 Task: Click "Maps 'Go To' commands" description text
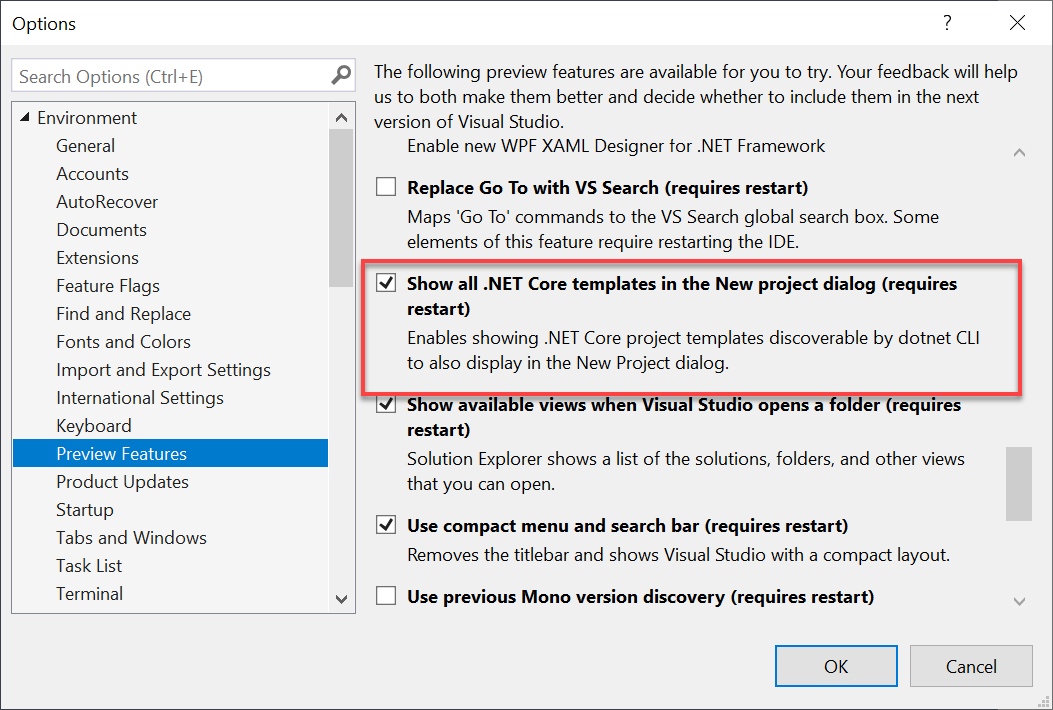click(x=673, y=229)
